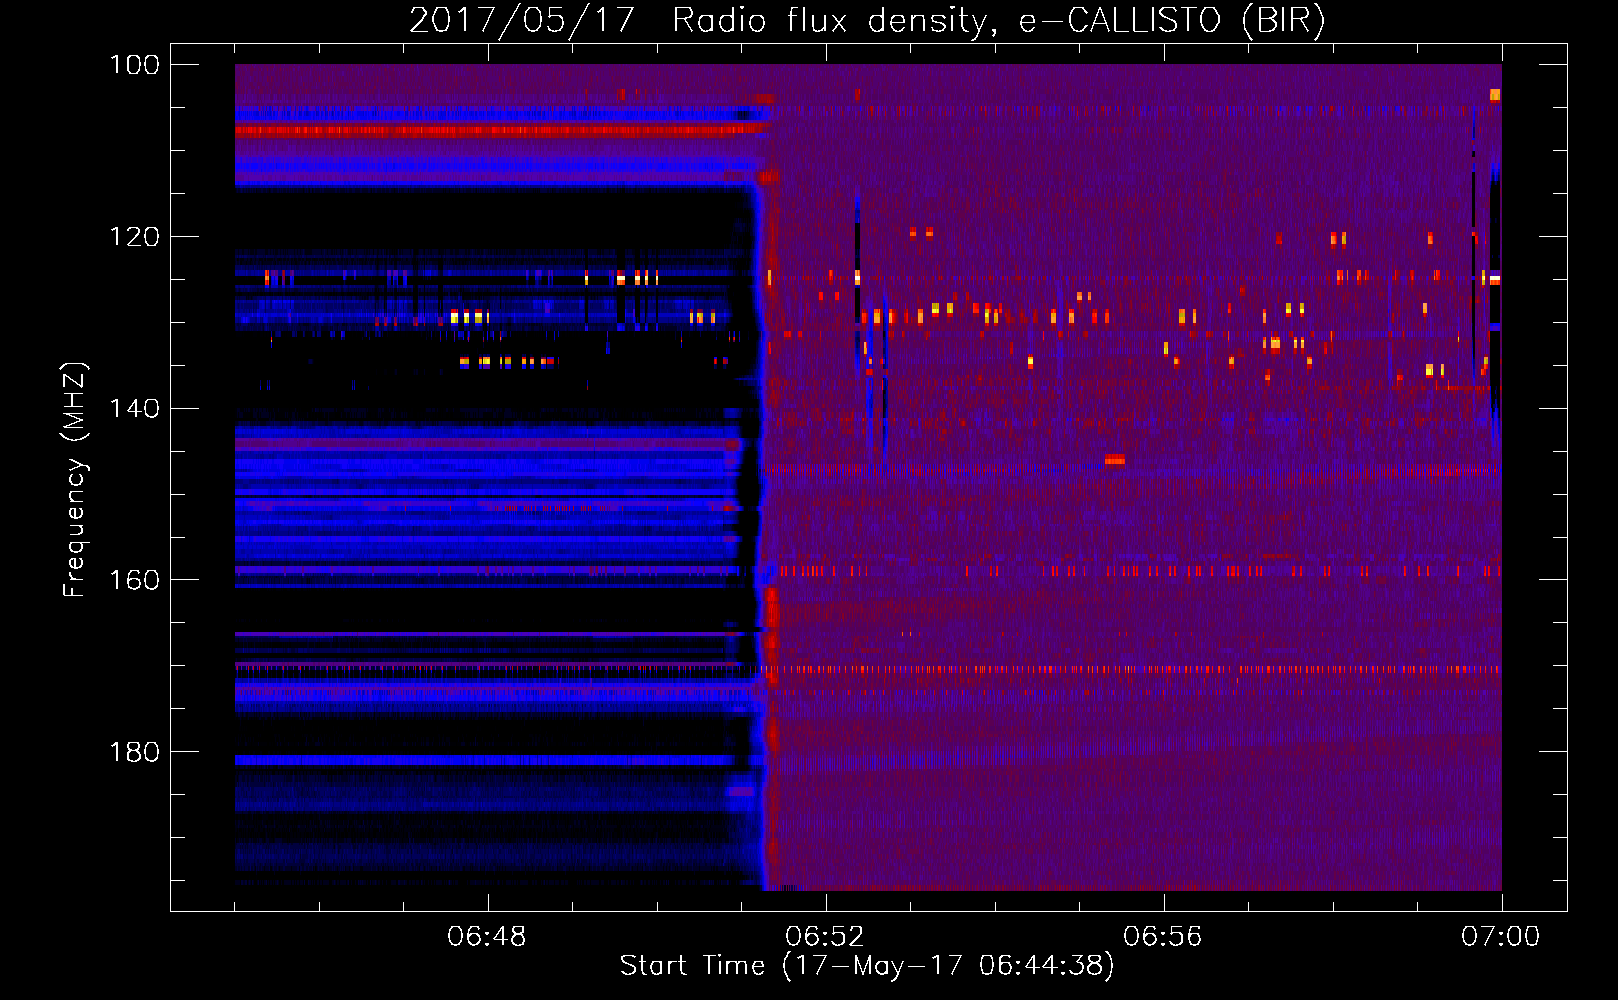The image size is (1618, 1000).
Task: Click the 120 MHz y-axis tick label
Action: pyautogui.click(x=135, y=237)
